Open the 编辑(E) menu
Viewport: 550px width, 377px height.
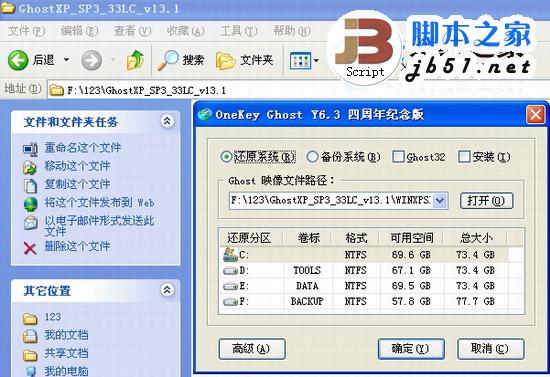[79, 31]
